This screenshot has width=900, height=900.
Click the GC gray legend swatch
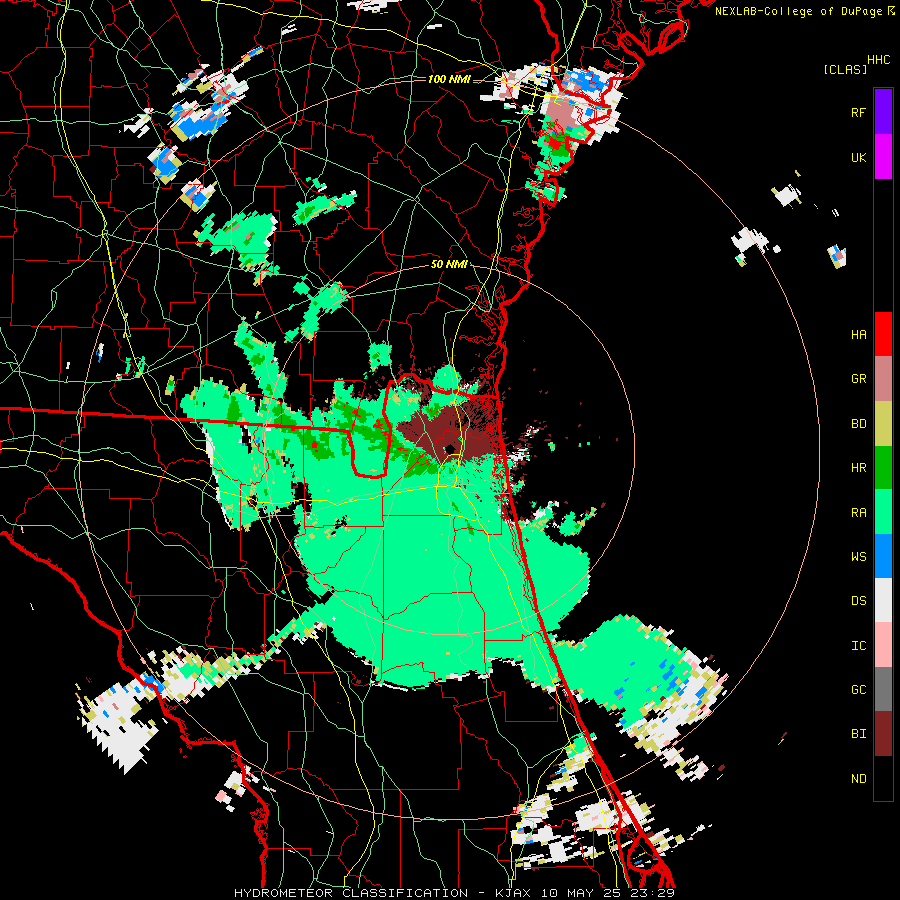[x=883, y=689]
